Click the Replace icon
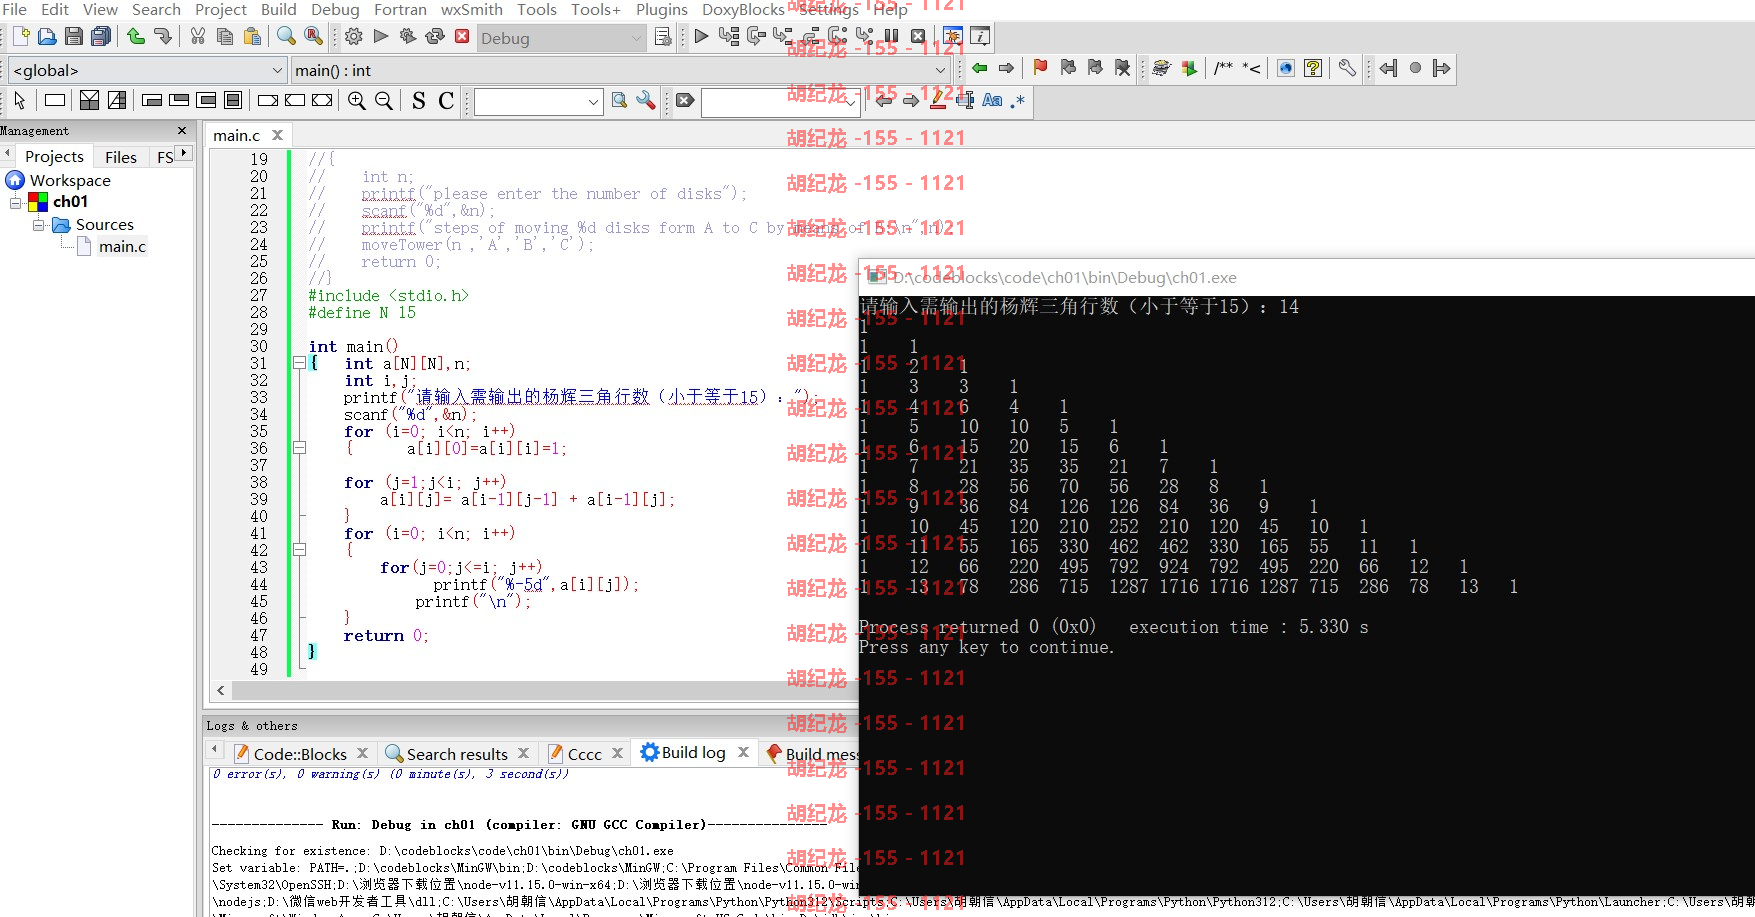Image resolution: width=1755 pixels, height=917 pixels. click(314, 37)
